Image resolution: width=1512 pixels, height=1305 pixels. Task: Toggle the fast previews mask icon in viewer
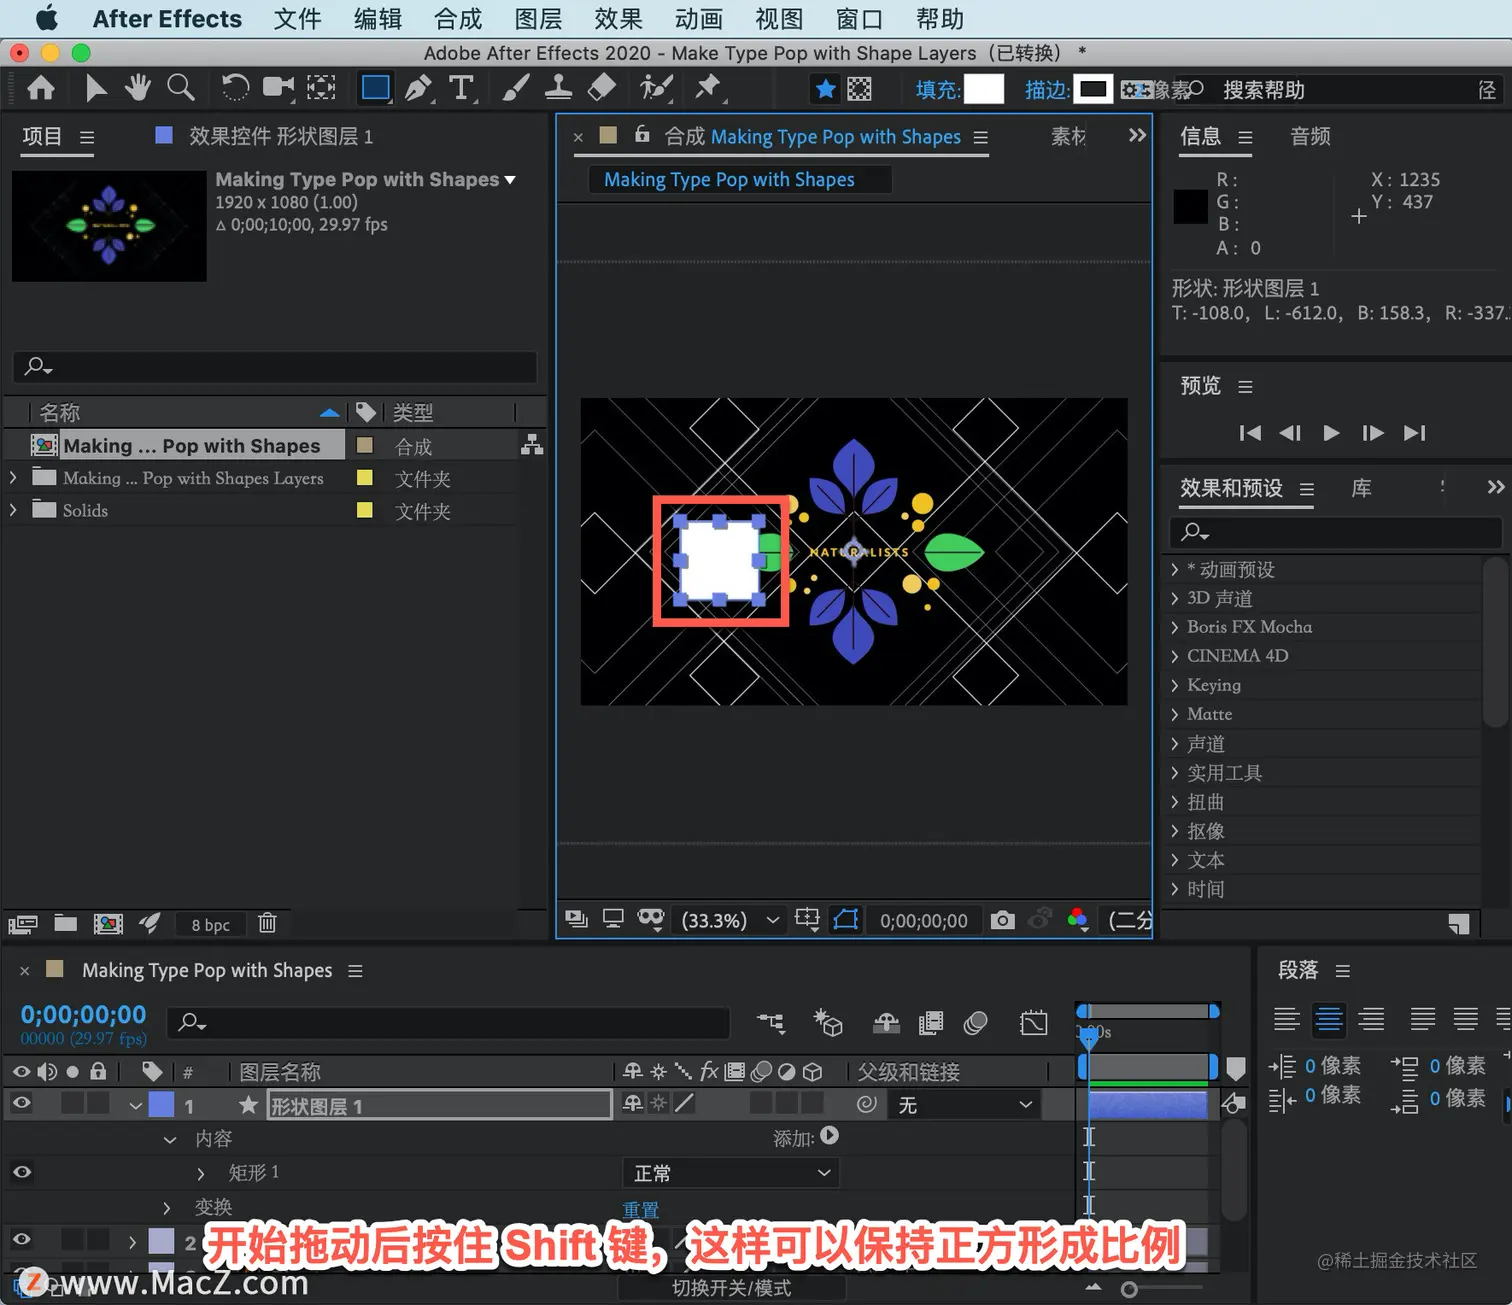point(651,920)
